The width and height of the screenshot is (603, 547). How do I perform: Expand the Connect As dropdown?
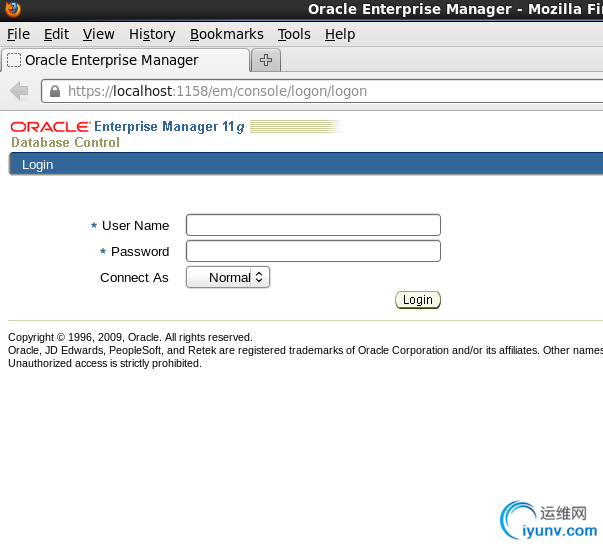click(x=228, y=277)
